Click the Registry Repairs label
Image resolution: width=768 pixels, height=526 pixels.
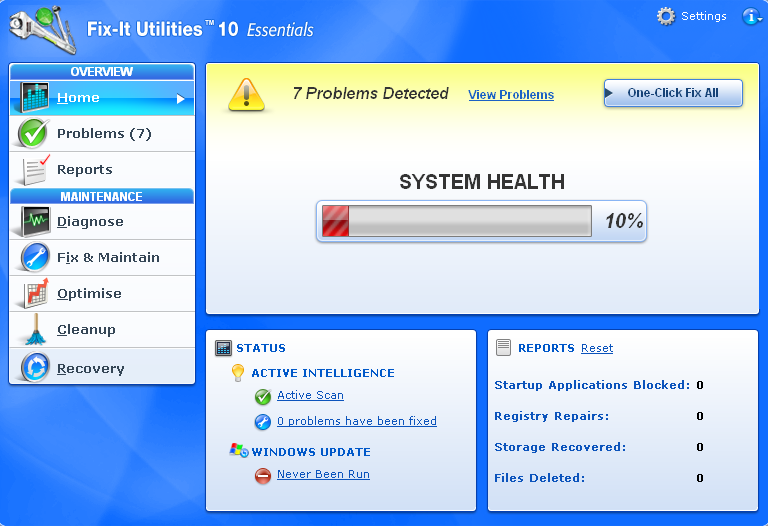[552, 416]
